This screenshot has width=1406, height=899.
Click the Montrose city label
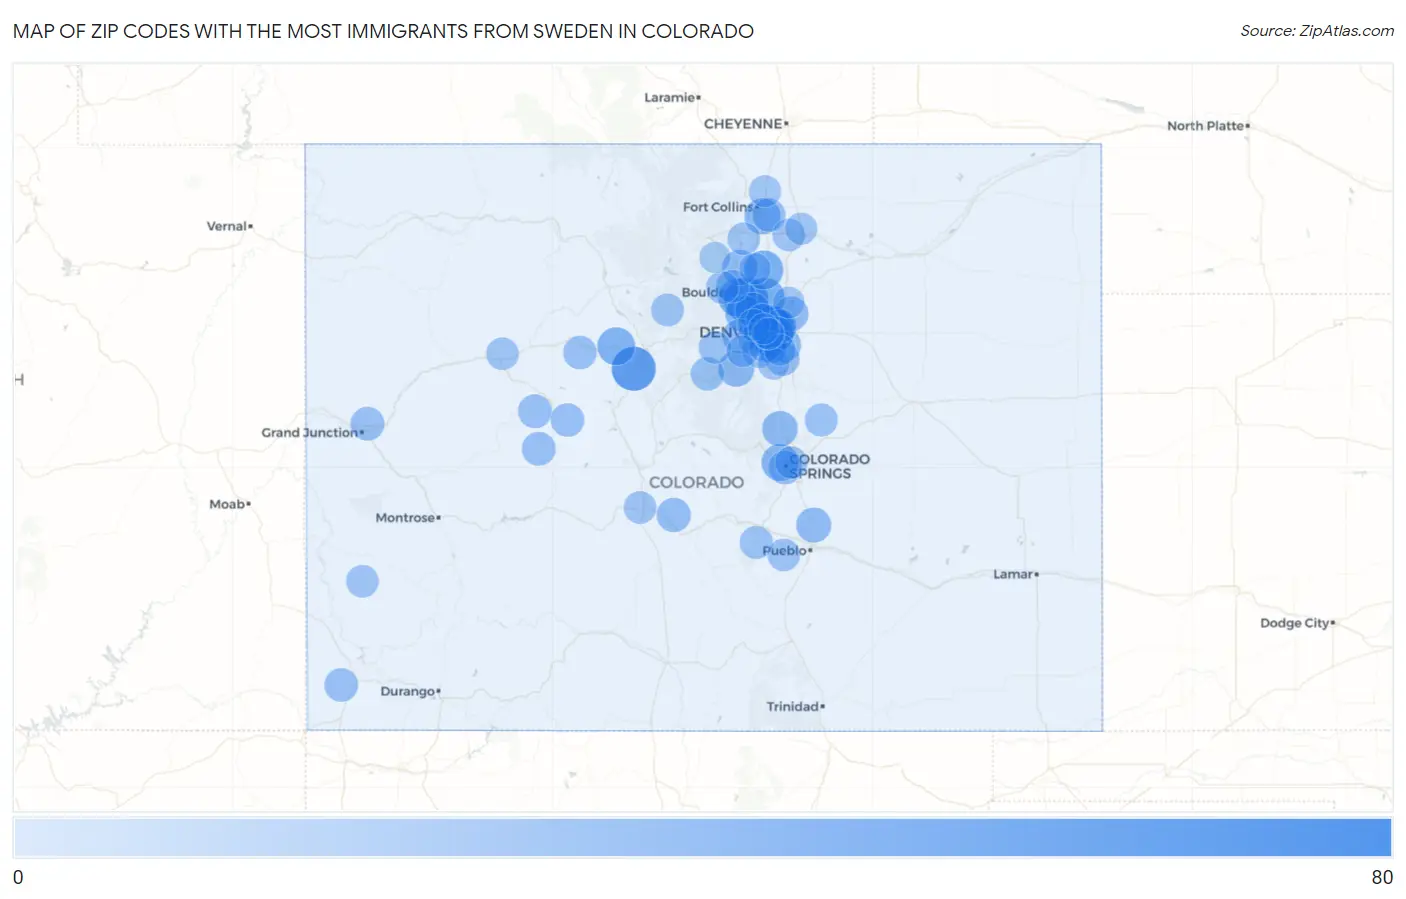click(x=407, y=518)
